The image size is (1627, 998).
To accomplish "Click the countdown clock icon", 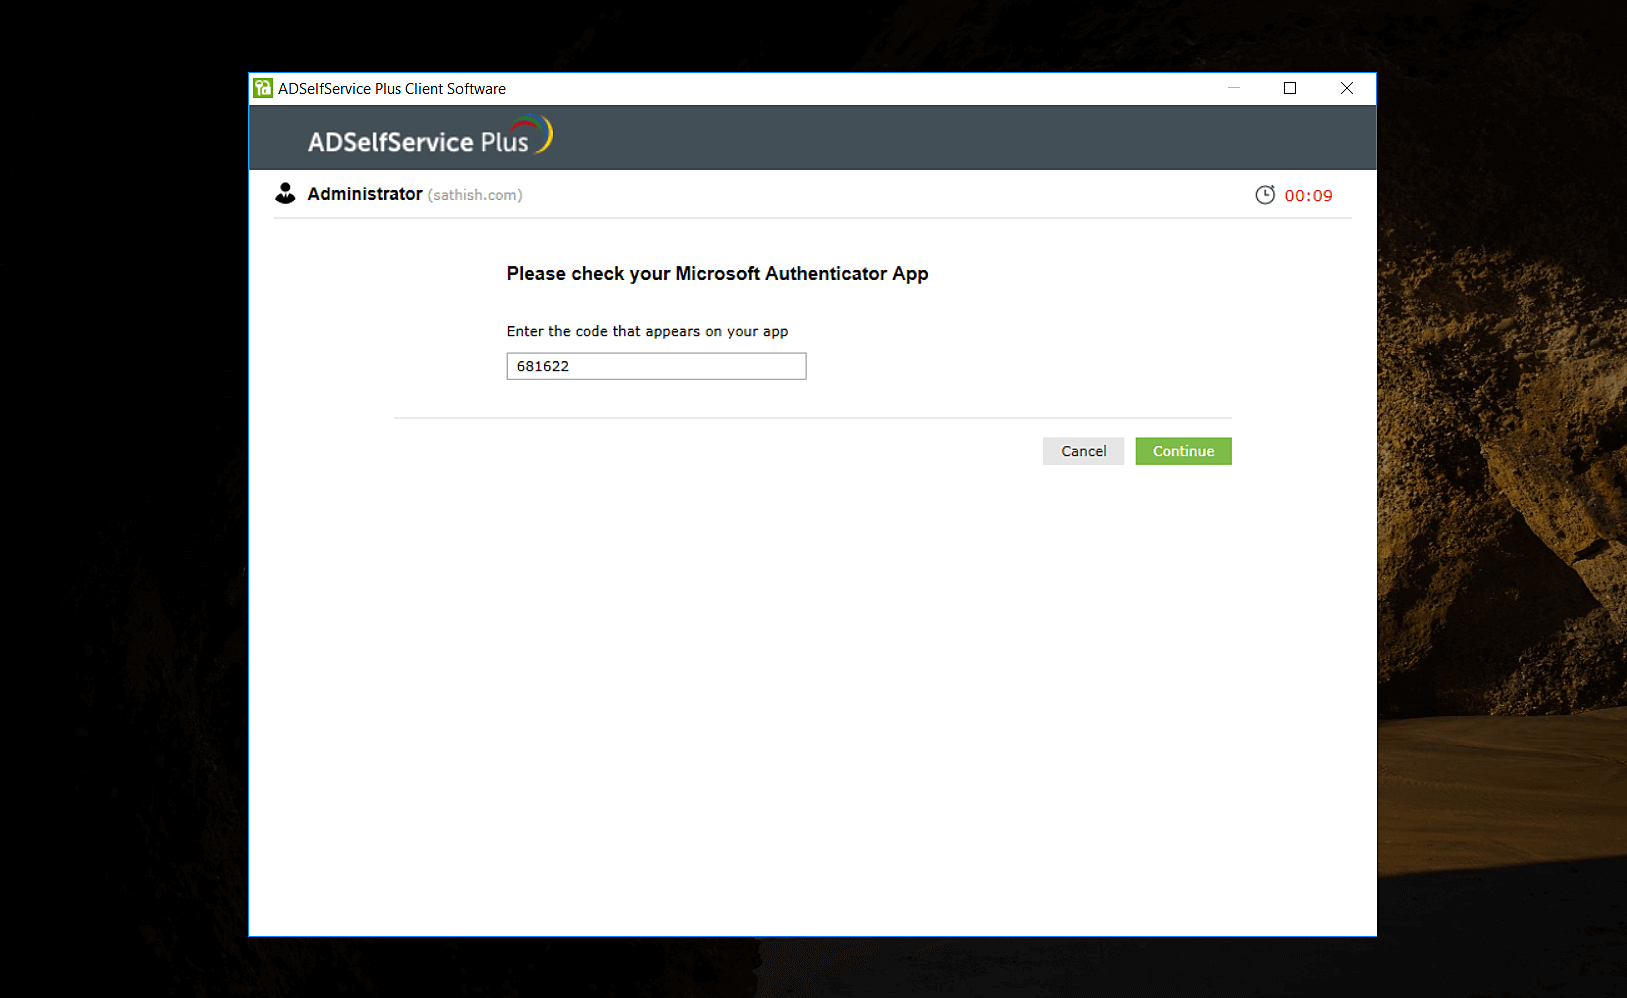I will tap(1265, 195).
